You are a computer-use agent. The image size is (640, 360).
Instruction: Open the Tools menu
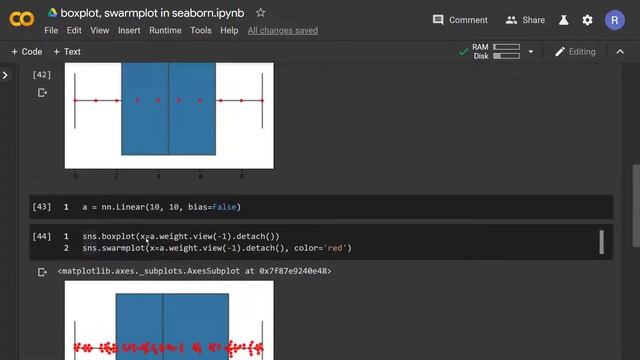pos(201,31)
